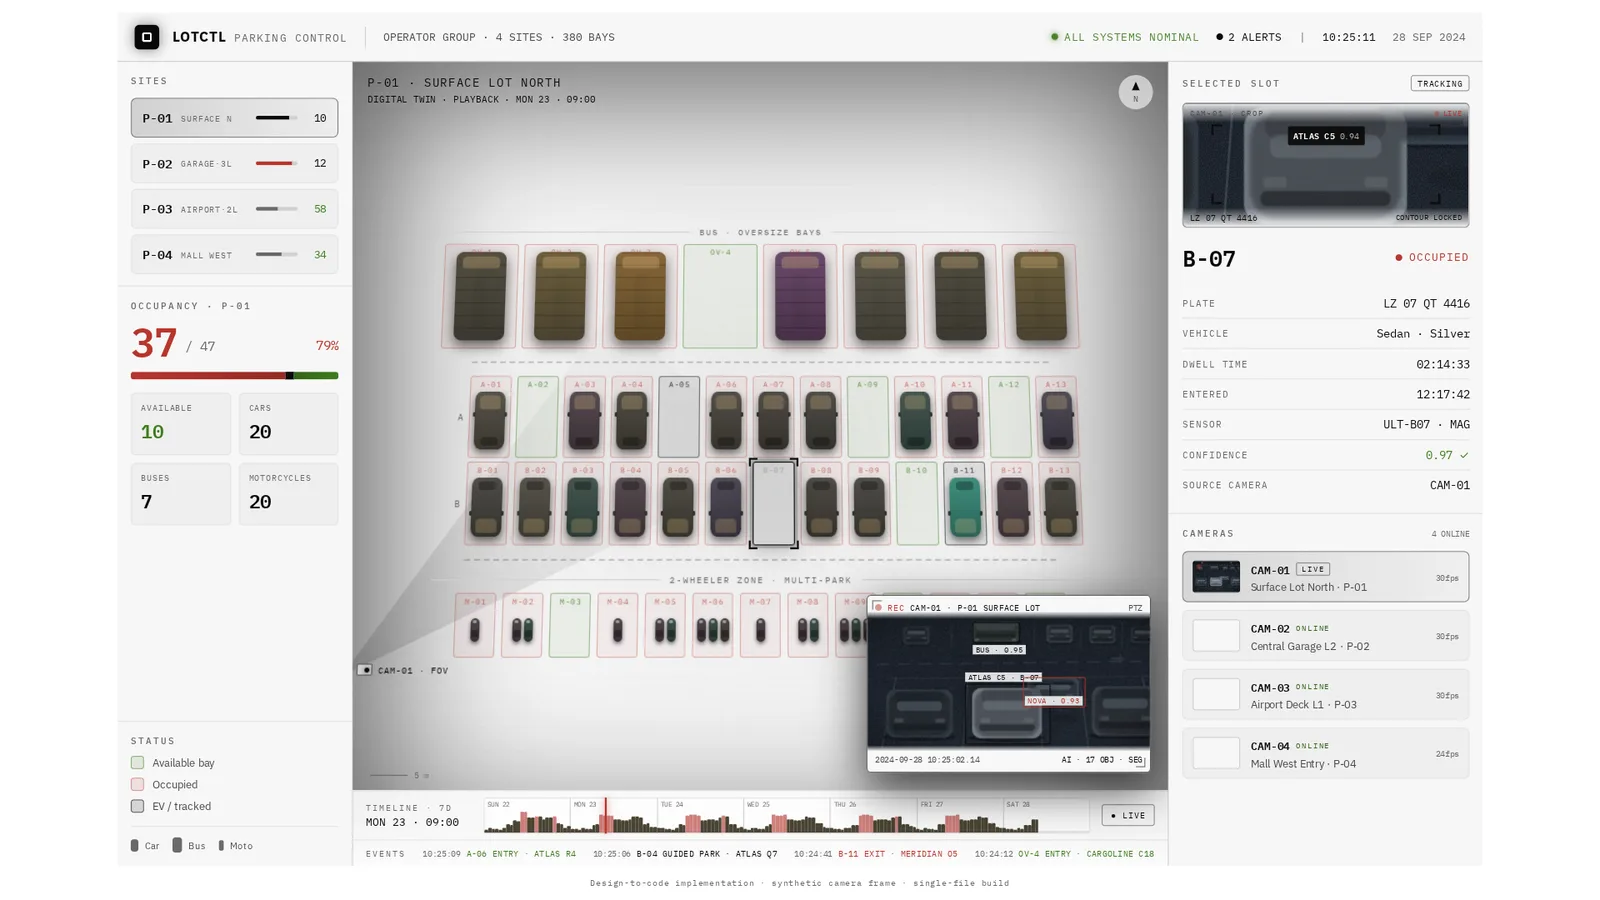Select site P-02 Garage 3L
1600x900 pixels.
pos(234,163)
